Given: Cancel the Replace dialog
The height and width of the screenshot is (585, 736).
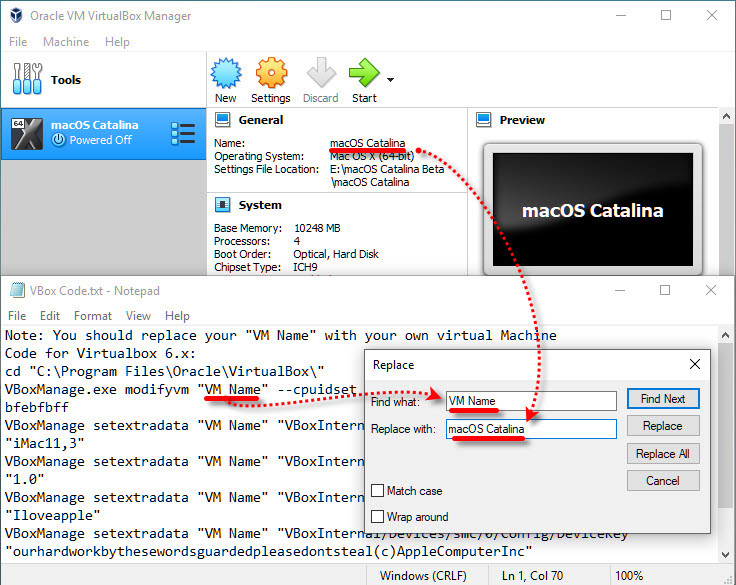Looking at the screenshot, I should [x=663, y=481].
